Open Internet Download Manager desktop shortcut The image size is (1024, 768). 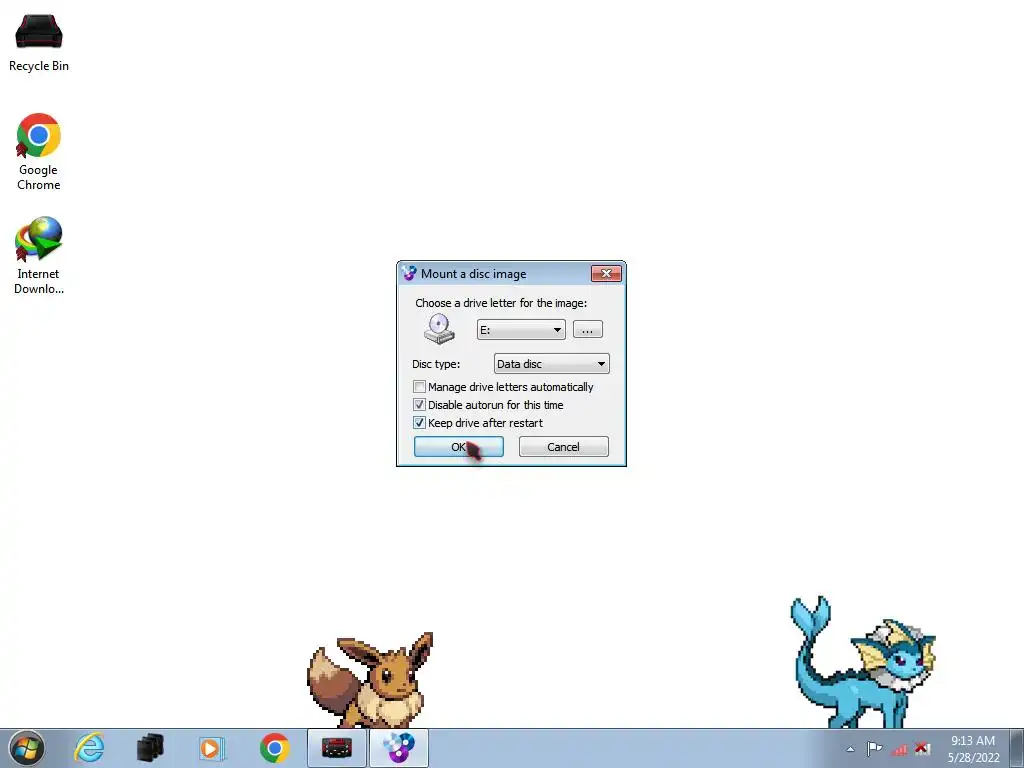(39, 255)
